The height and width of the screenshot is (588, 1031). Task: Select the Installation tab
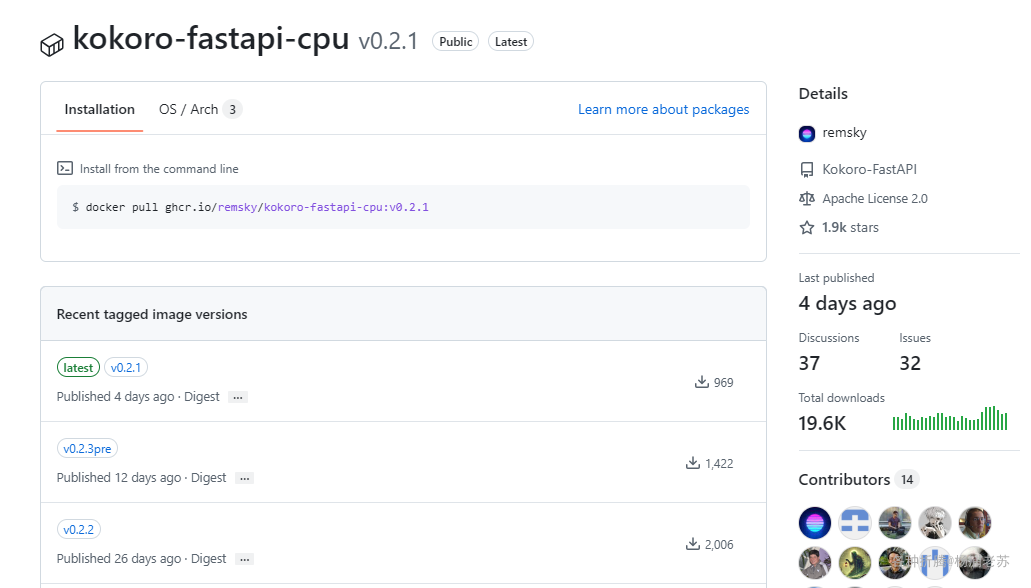coord(99,109)
